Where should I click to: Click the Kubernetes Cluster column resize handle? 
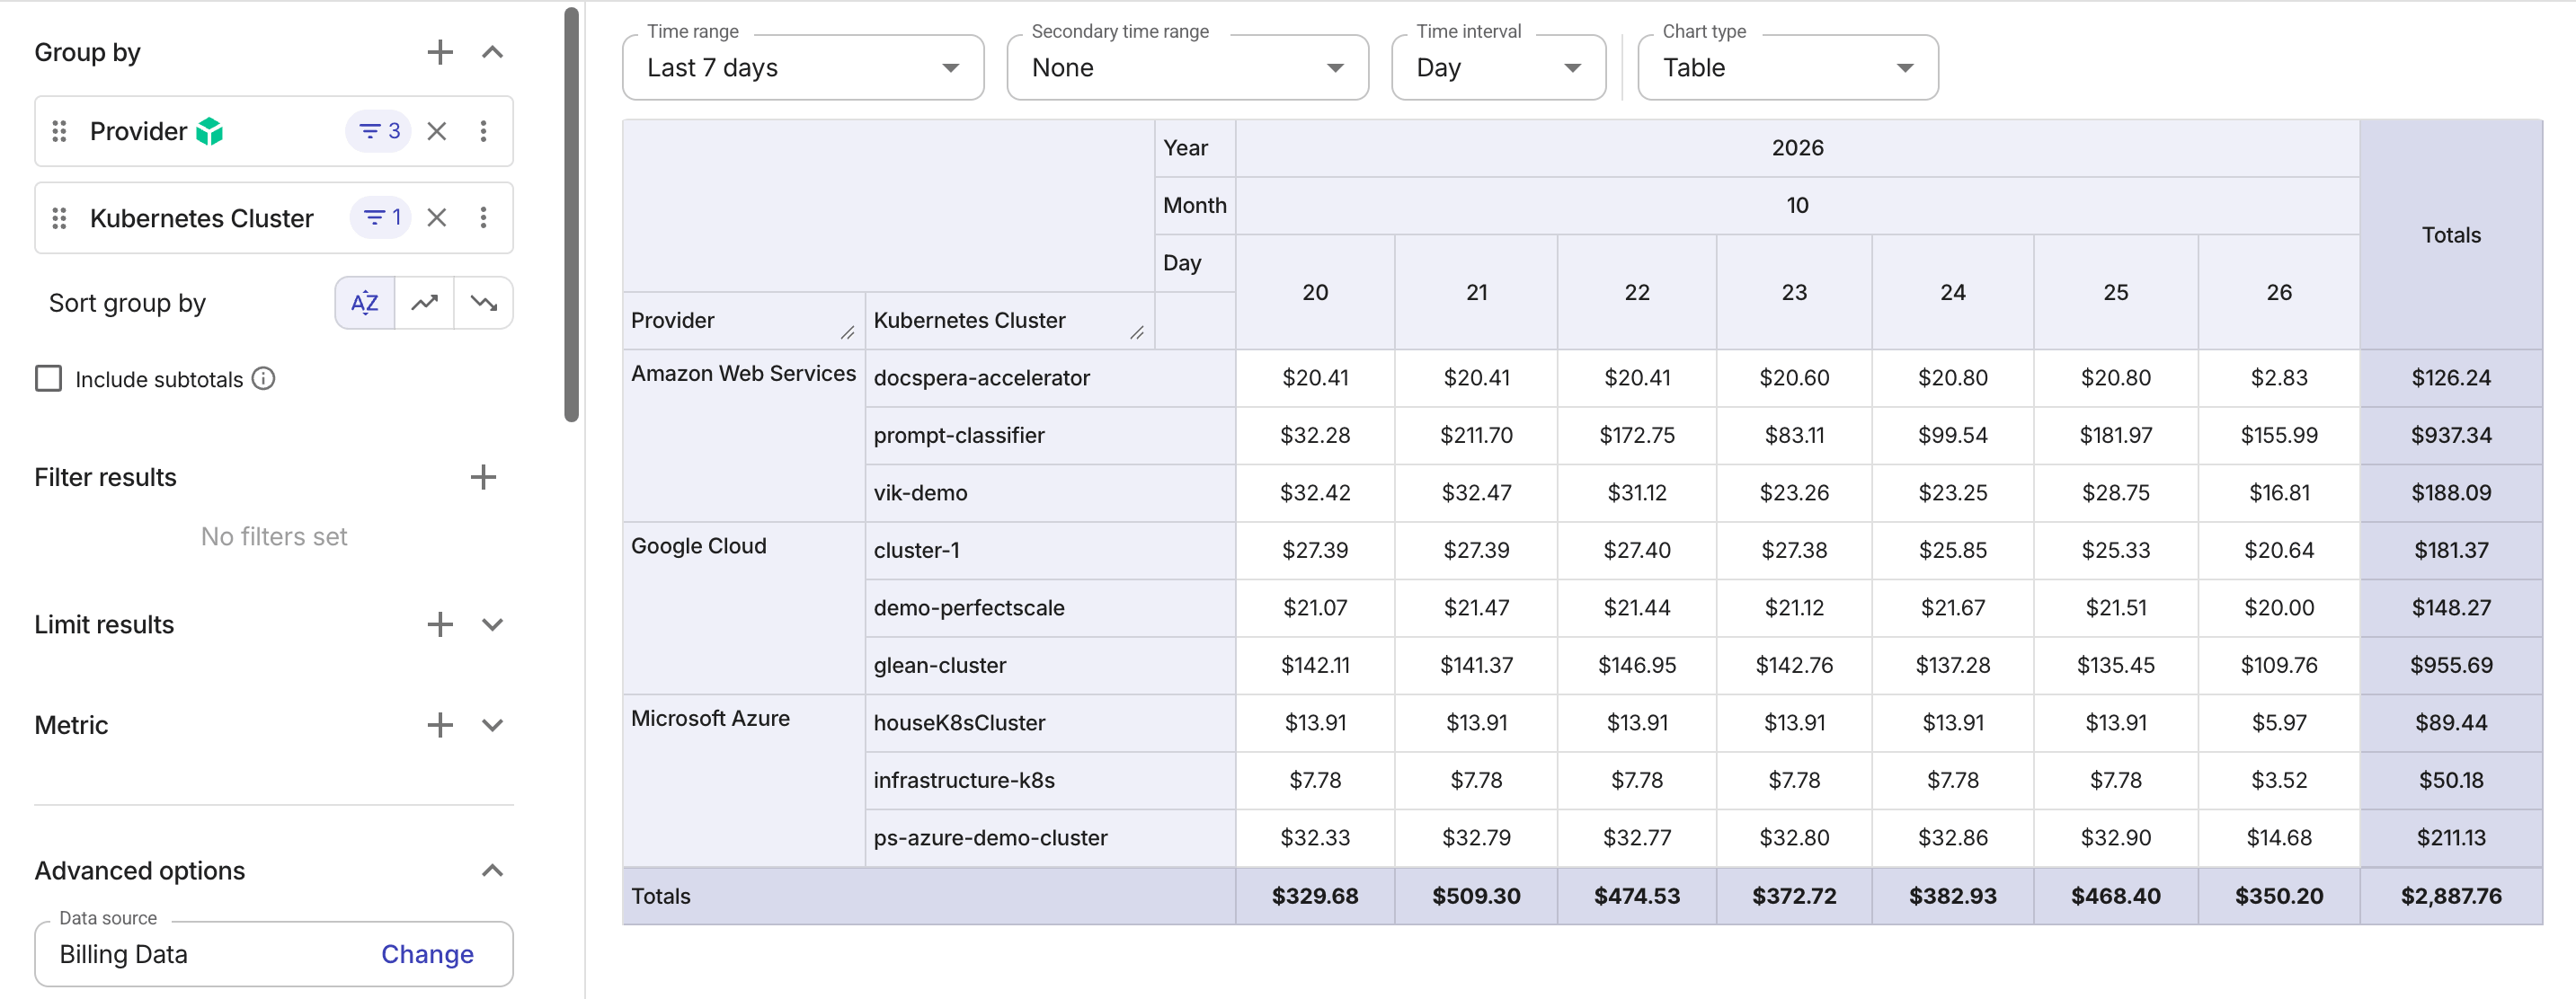click(x=1137, y=333)
